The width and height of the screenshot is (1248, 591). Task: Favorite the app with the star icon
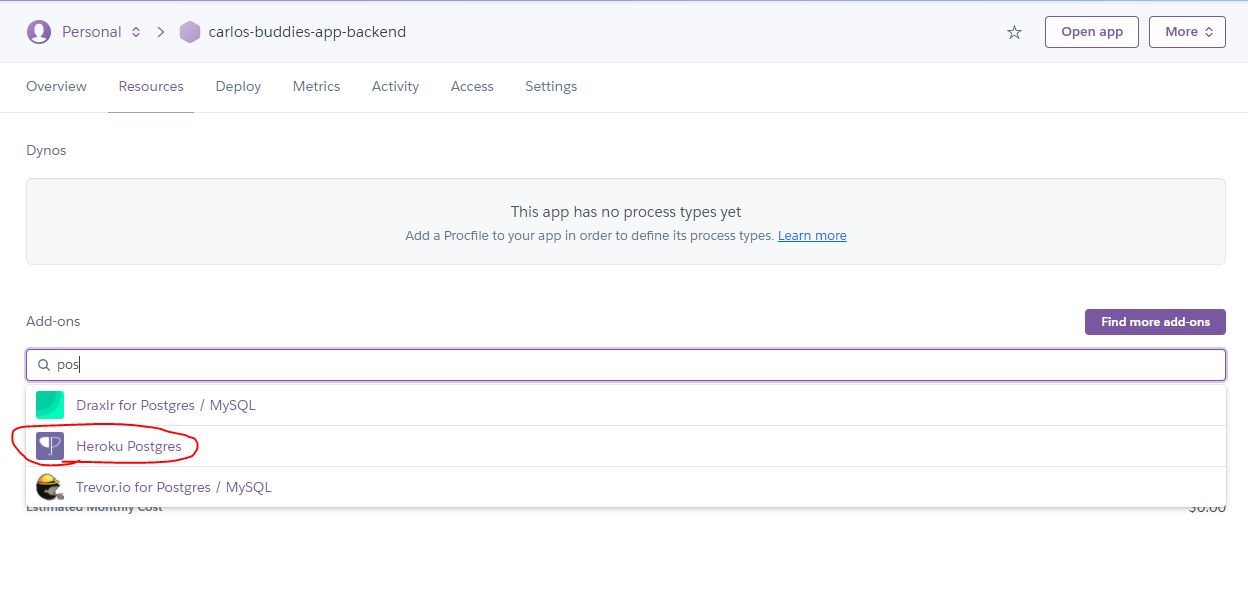click(1014, 32)
